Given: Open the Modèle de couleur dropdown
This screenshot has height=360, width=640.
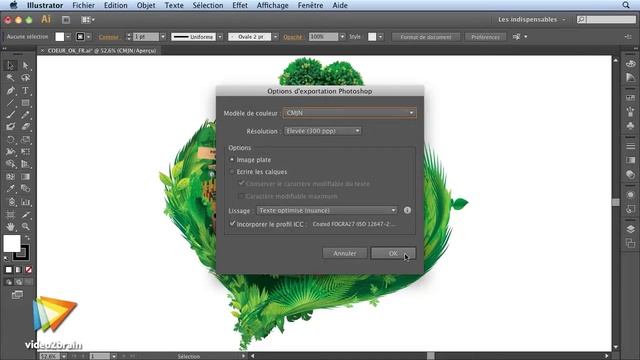Looking at the screenshot, I should pos(350,113).
